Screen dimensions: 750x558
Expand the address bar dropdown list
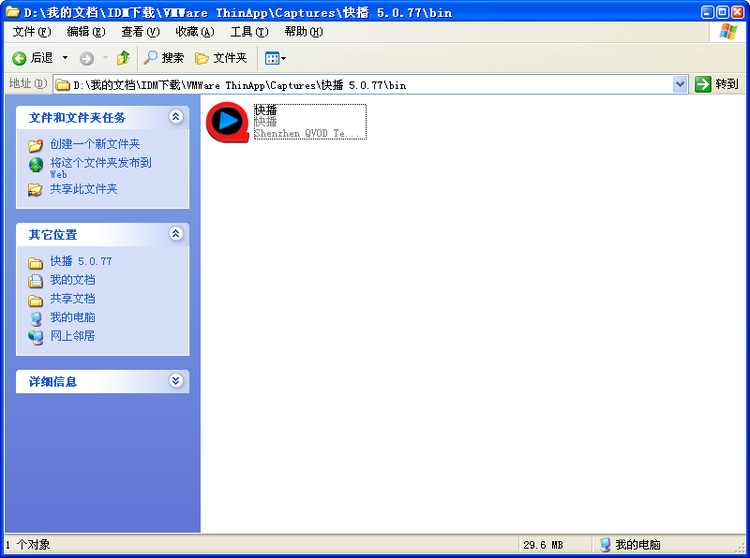pyautogui.click(x=680, y=85)
